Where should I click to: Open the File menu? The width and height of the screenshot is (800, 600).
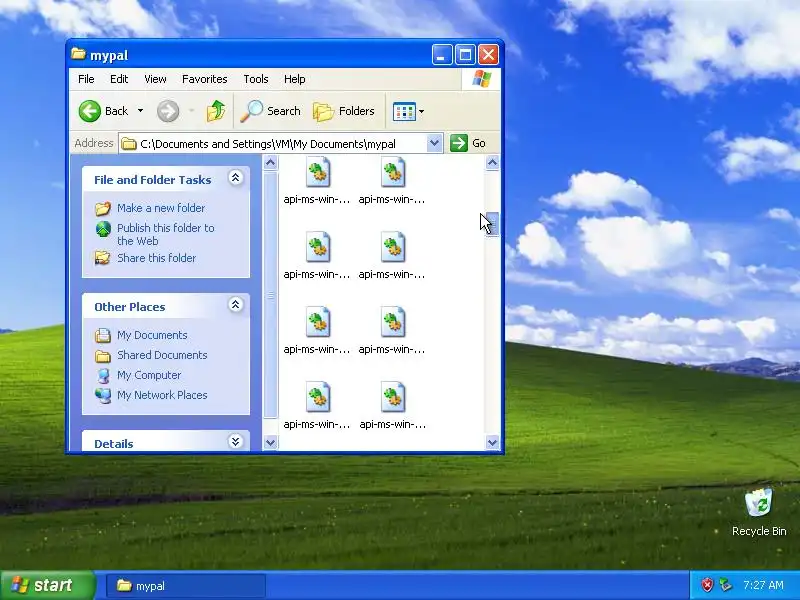[86, 79]
